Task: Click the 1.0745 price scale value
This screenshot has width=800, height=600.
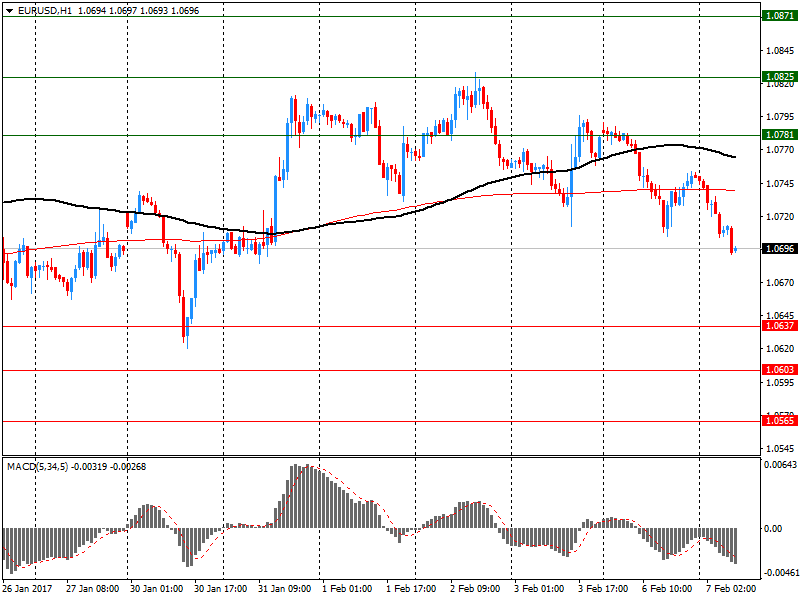Action: [780, 184]
